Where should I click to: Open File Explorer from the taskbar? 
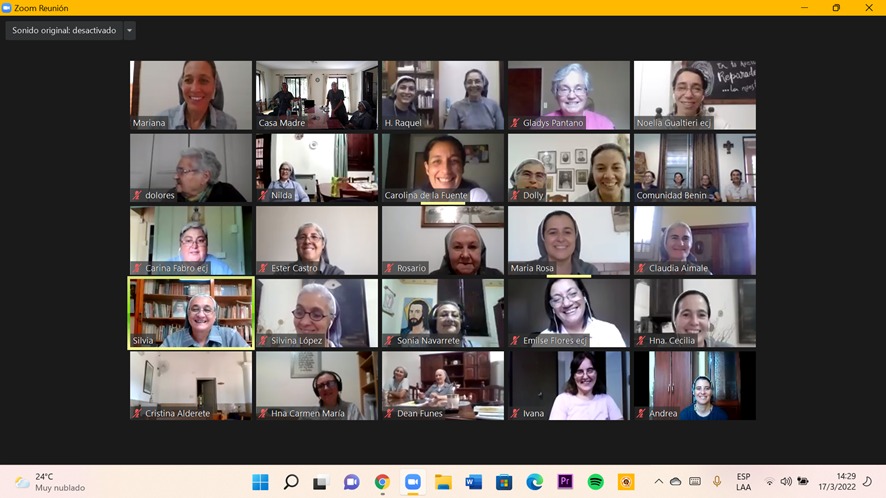[443, 482]
